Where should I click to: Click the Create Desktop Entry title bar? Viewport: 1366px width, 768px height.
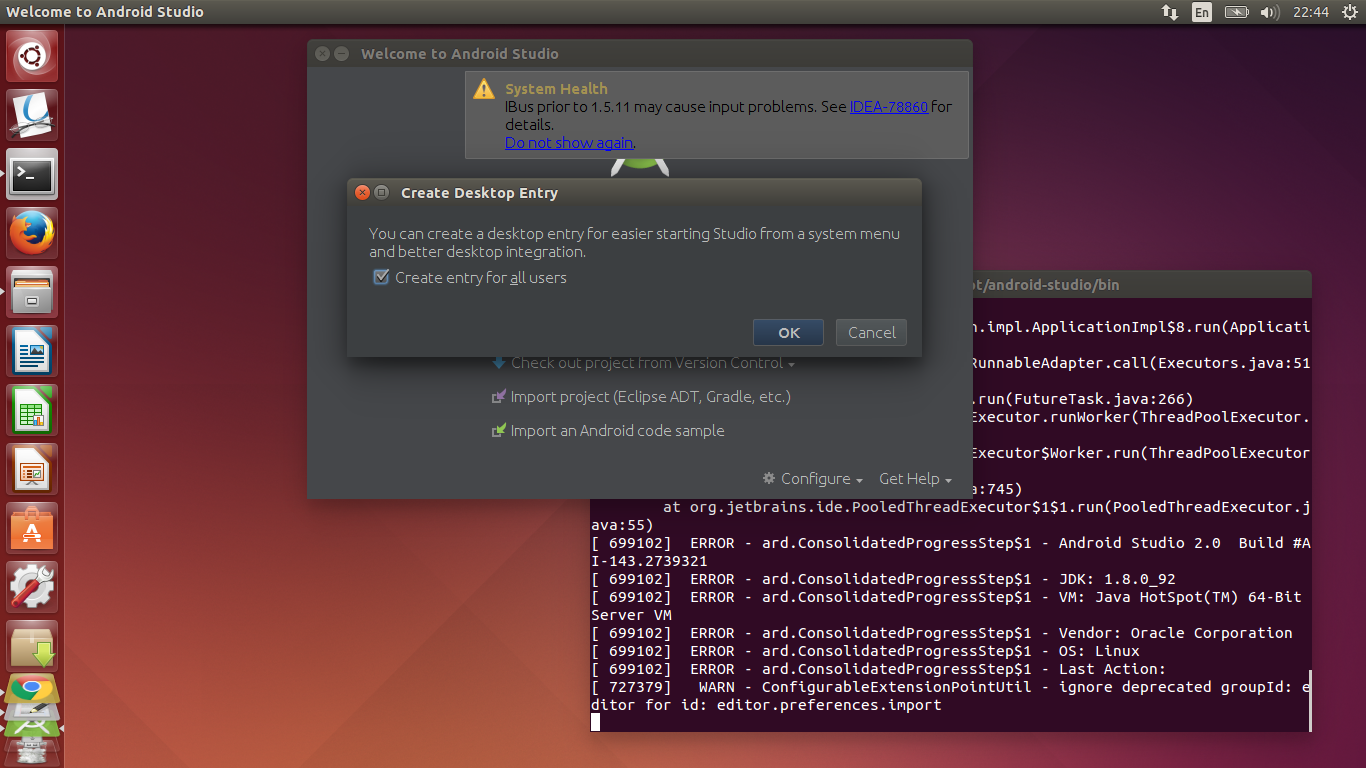[x=634, y=192]
